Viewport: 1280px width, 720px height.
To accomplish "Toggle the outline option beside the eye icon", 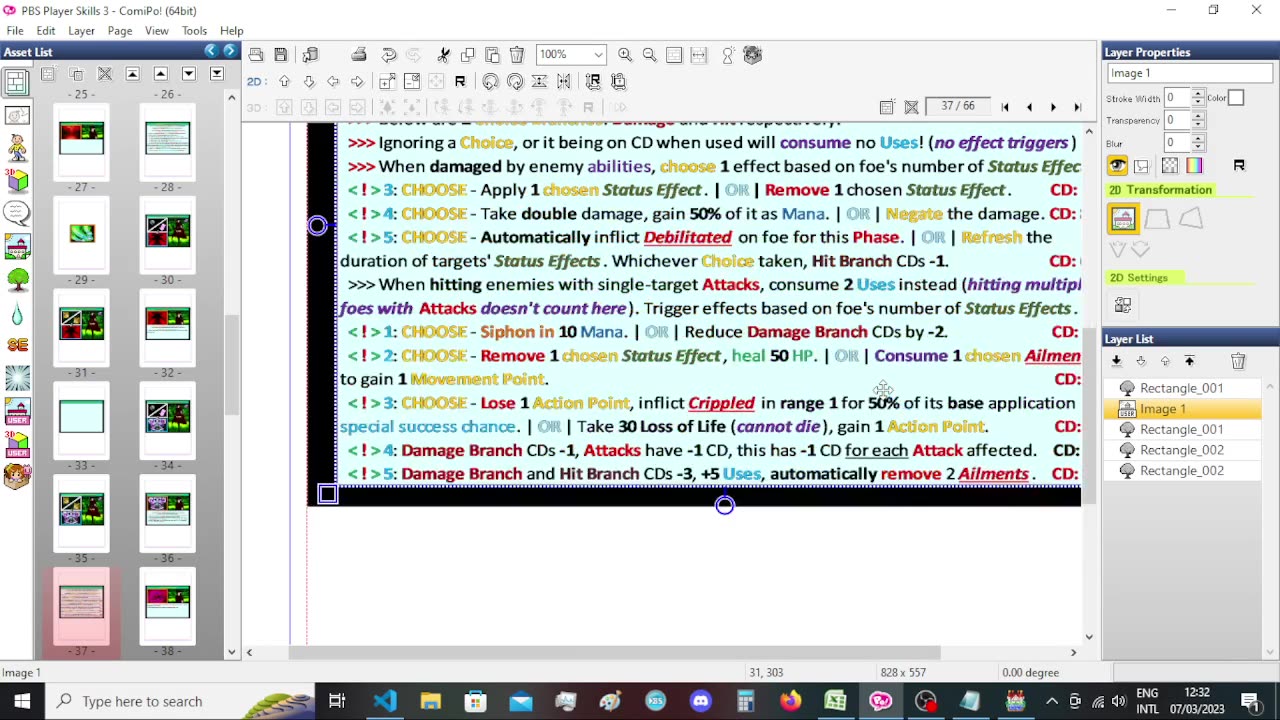I will tap(1142, 166).
